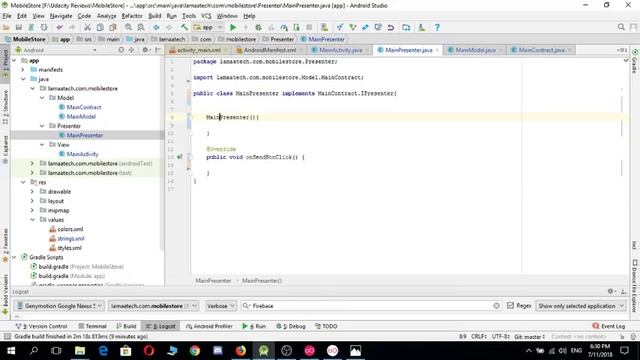Collapse the Model package node
Image resolution: width=640 pixels, height=360 pixels.
[x=42, y=98]
